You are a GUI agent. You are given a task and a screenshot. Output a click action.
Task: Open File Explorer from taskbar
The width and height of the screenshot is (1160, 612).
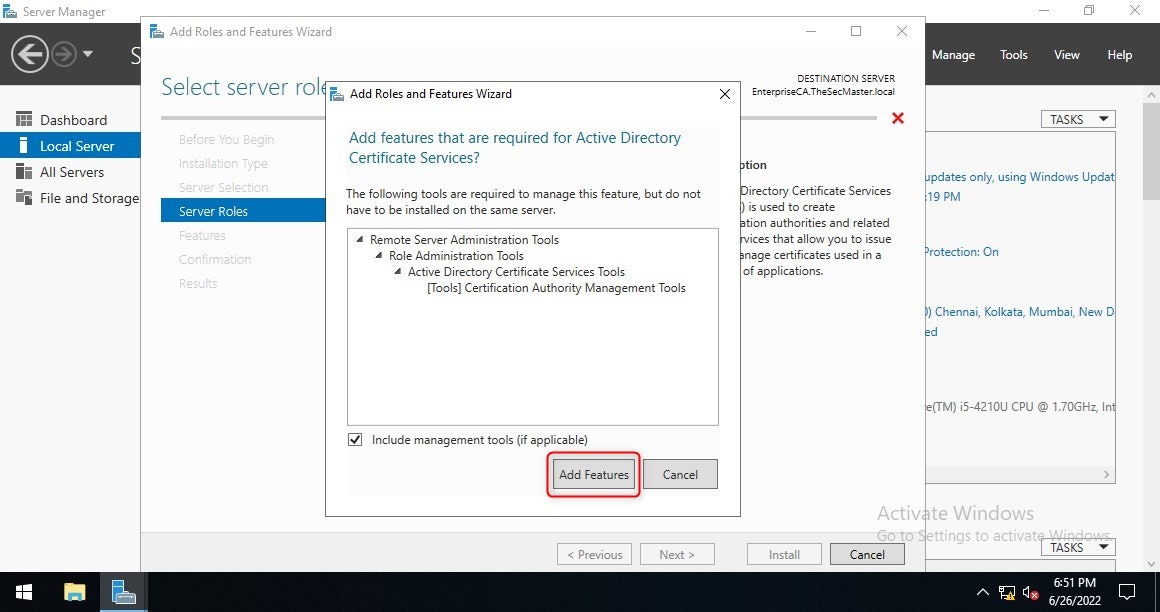74,592
